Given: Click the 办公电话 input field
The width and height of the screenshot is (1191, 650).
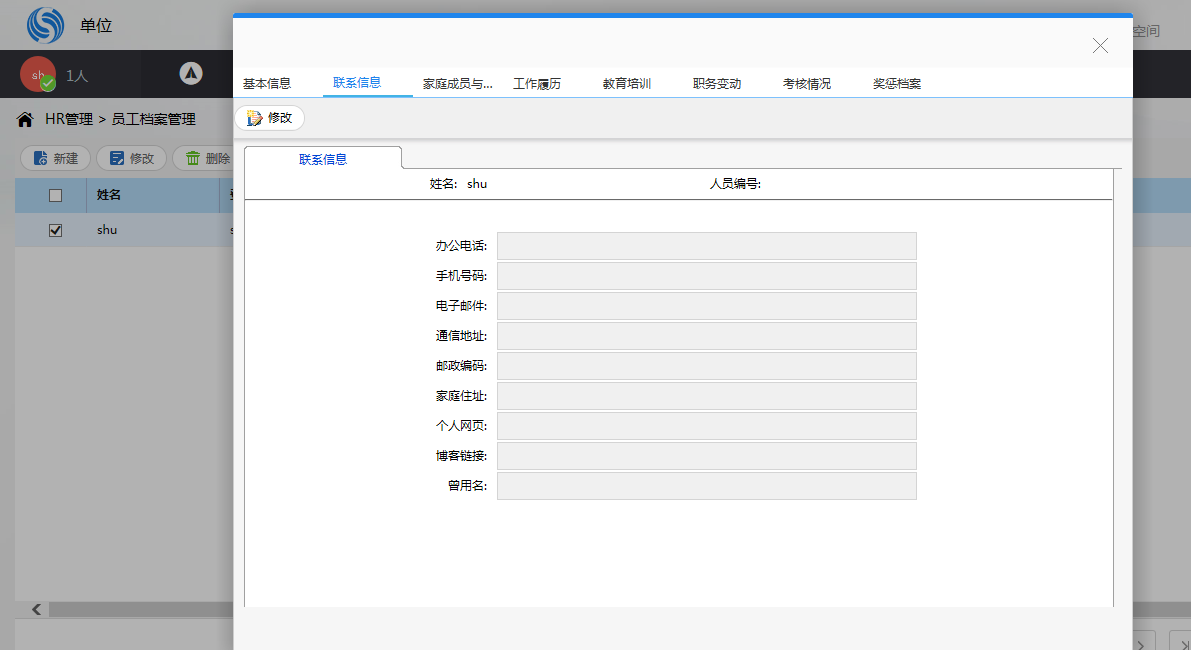Looking at the screenshot, I should (x=706, y=246).
